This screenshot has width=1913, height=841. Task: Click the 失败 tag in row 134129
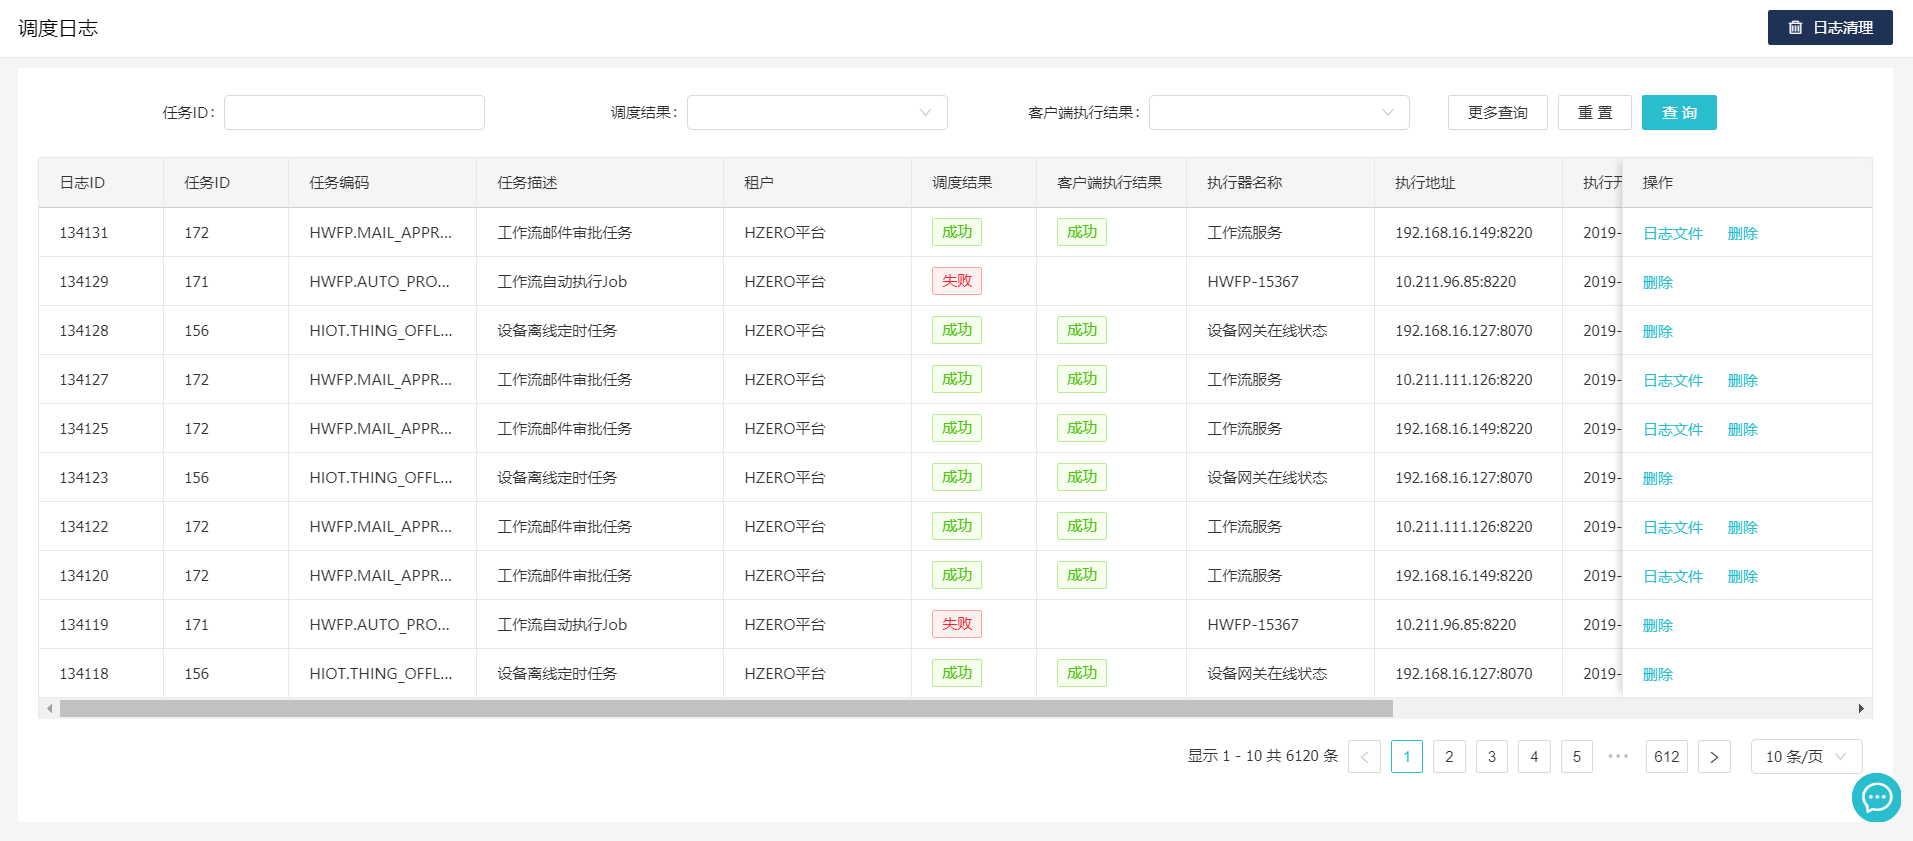pyautogui.click(x=957, y=281)
